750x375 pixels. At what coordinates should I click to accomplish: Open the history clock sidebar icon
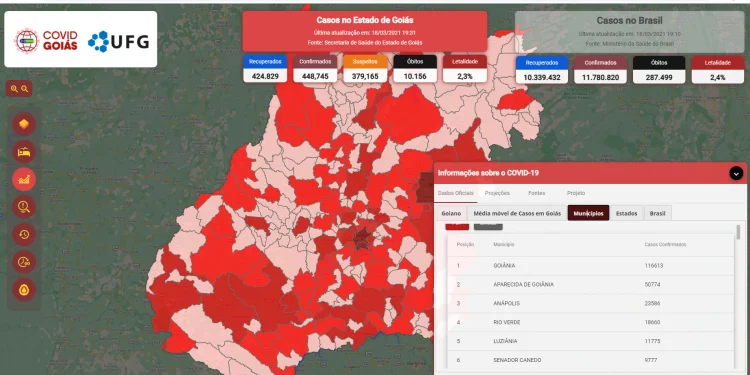(24, 234)
